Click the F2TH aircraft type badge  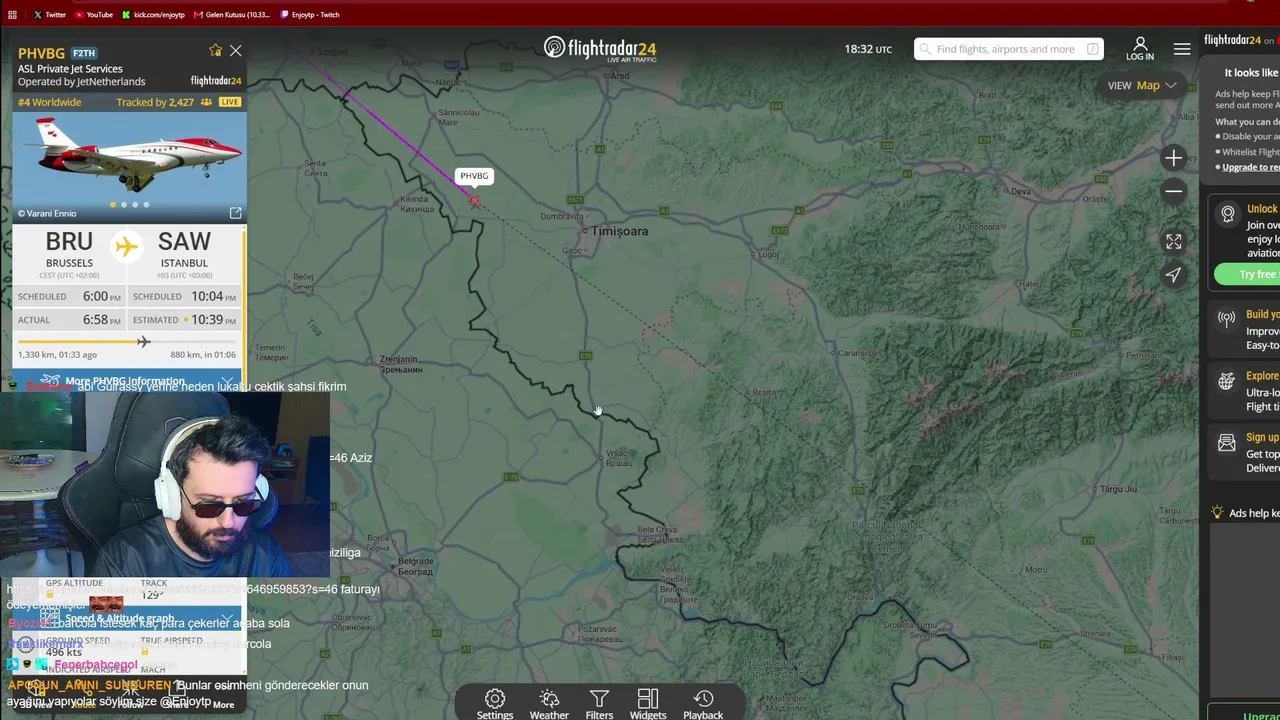(84, 53)
